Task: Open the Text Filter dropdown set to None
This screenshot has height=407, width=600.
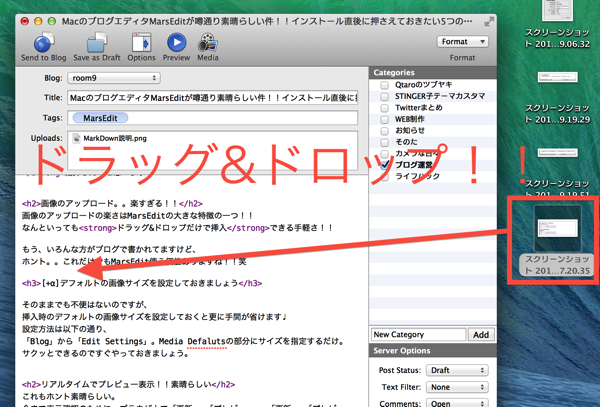Action: (x=457, y=387)
